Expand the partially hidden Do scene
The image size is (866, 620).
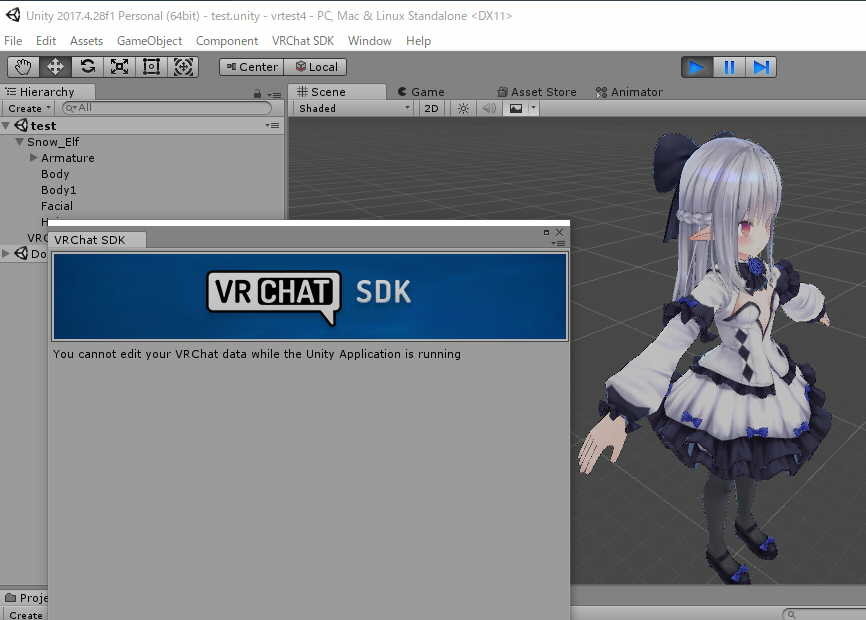6,253
